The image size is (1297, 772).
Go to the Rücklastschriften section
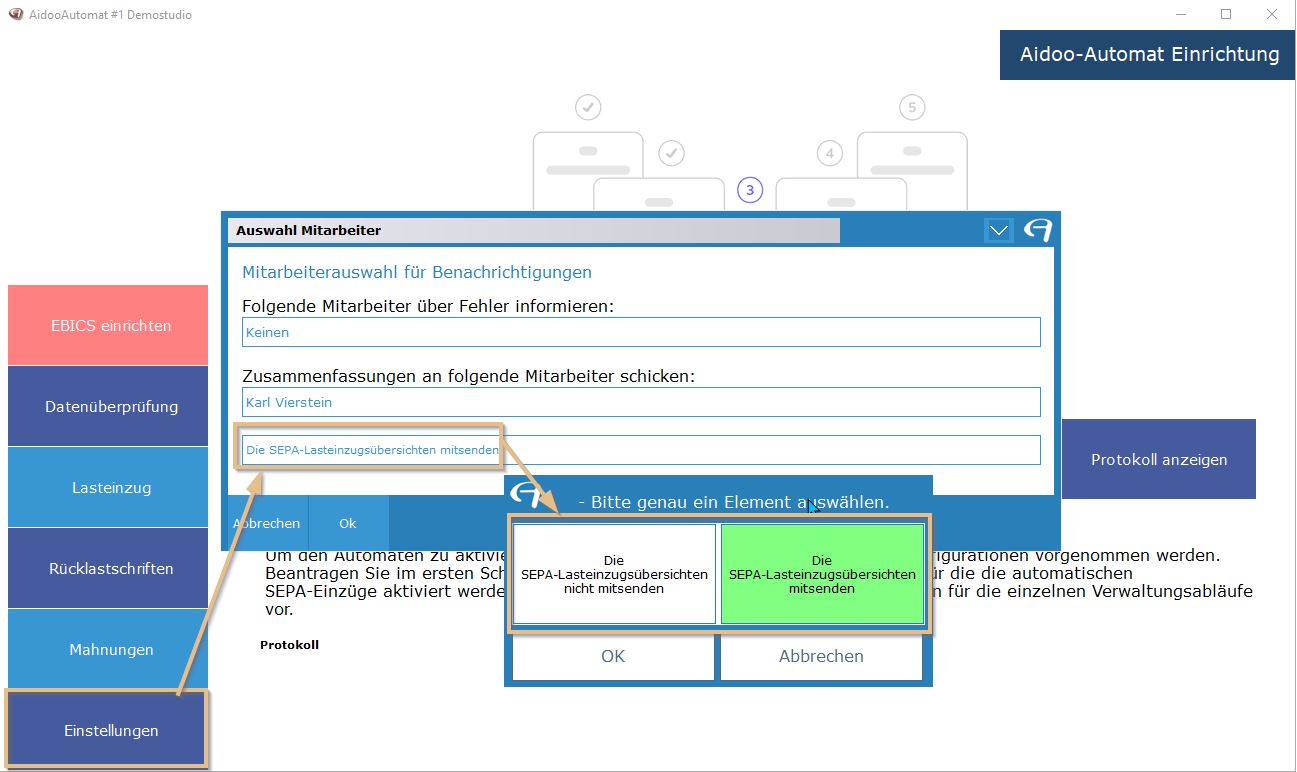point(108,568)
